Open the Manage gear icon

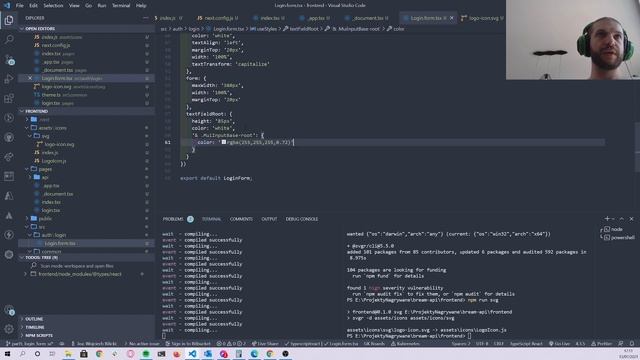[x=9, y=329]
